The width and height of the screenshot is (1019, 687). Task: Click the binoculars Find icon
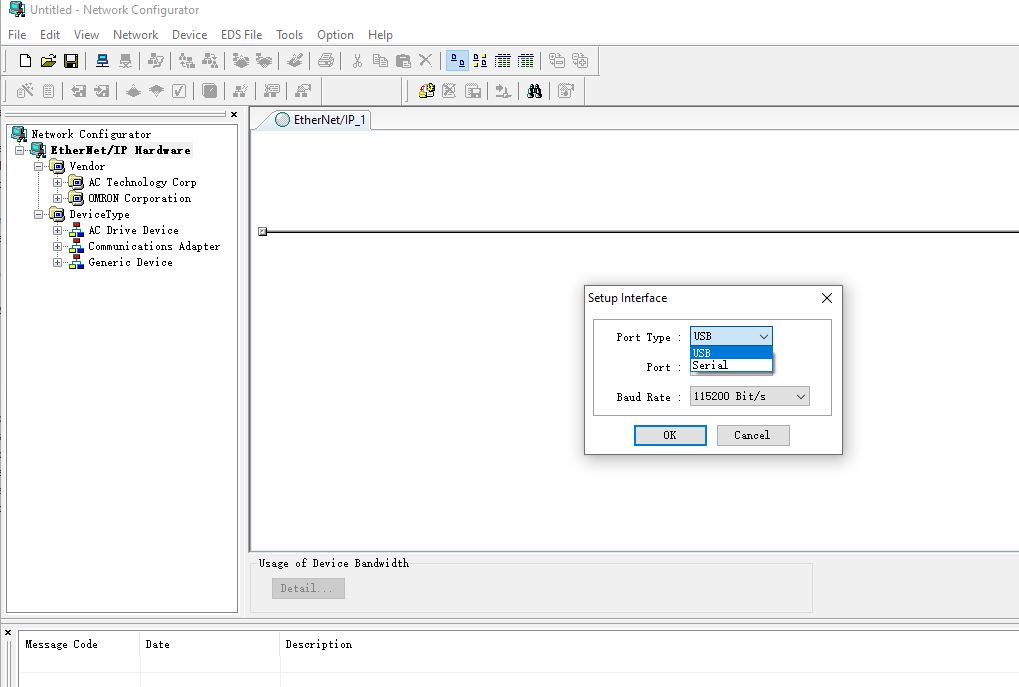[535, 91]
